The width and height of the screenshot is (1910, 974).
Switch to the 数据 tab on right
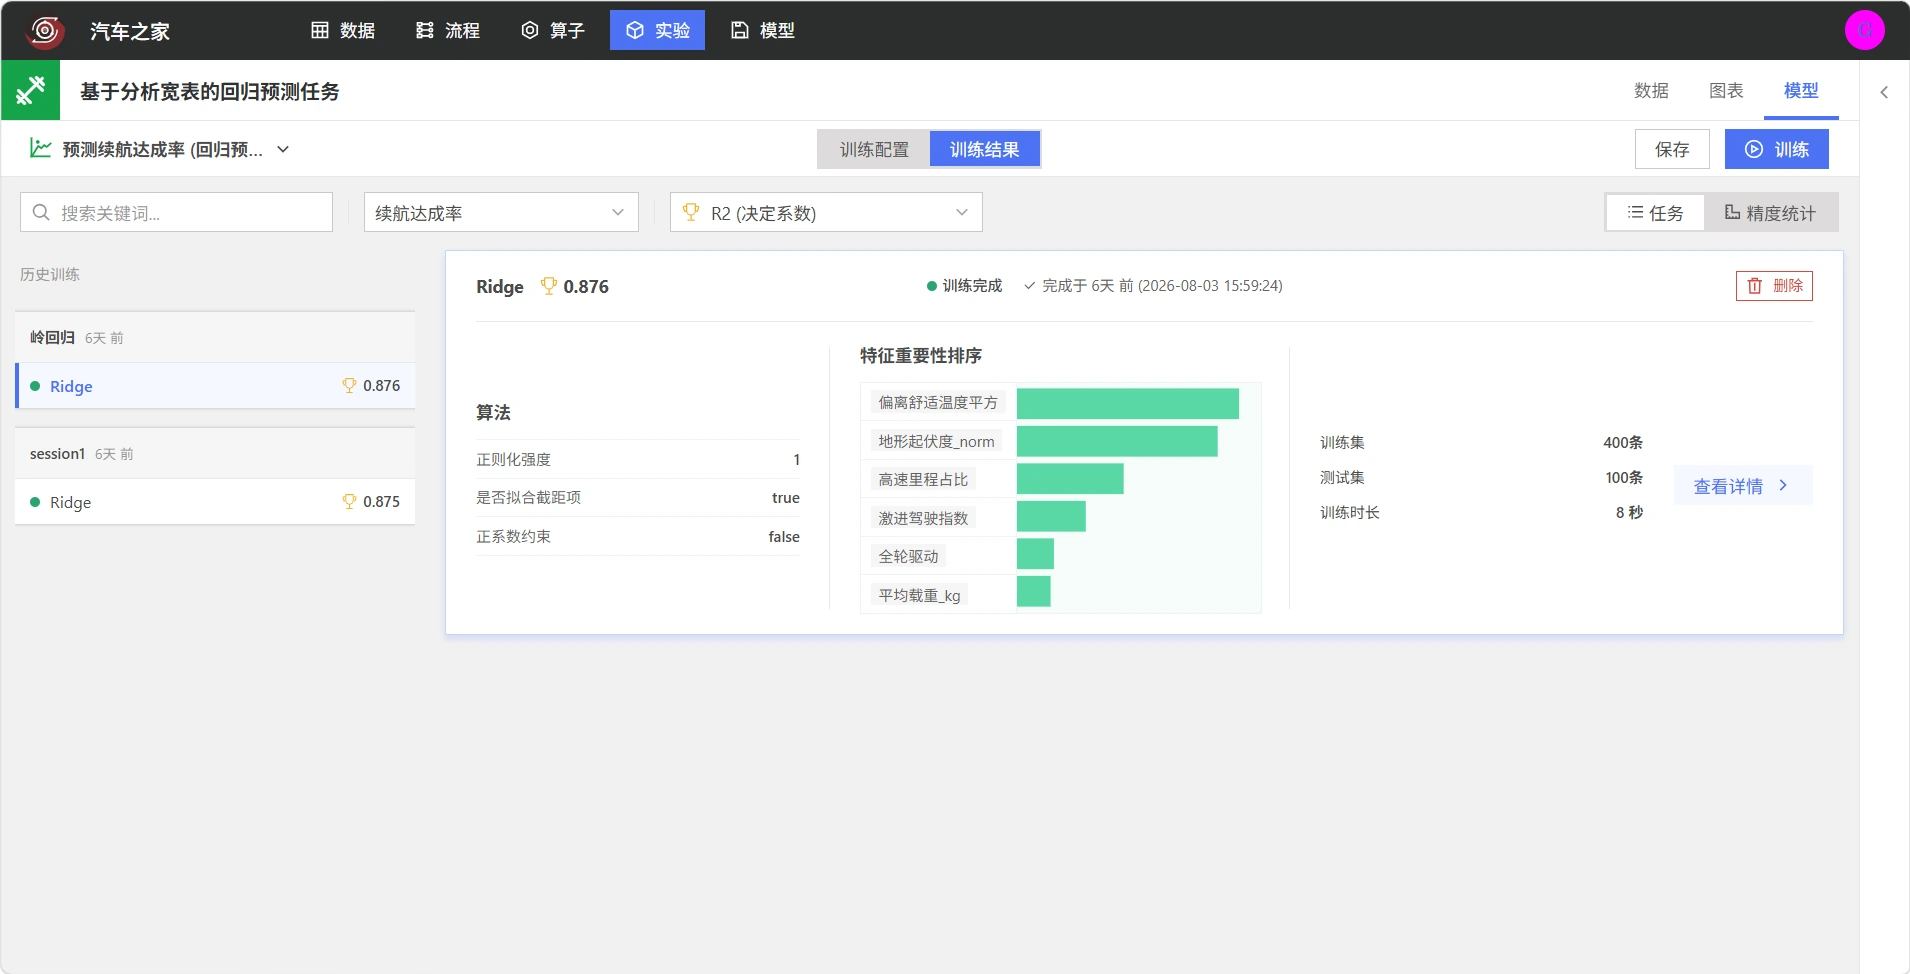point(1651,91)
